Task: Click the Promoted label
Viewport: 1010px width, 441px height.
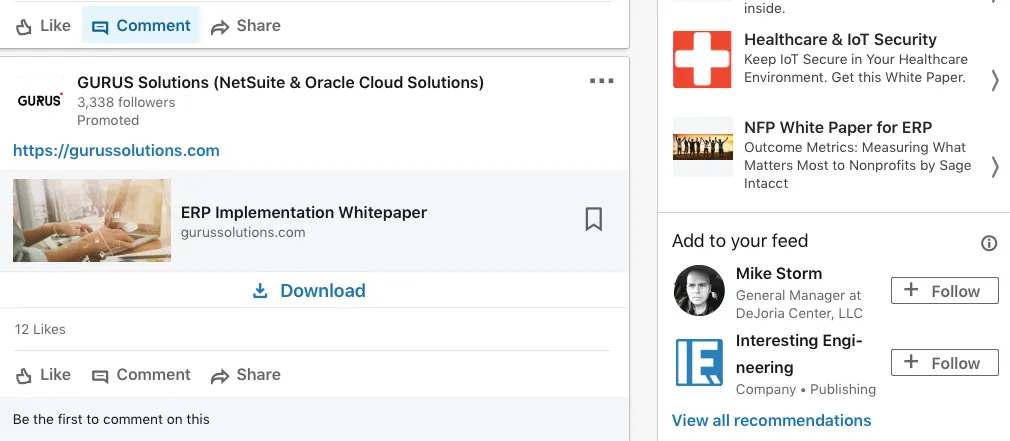Action: (108, 120)
